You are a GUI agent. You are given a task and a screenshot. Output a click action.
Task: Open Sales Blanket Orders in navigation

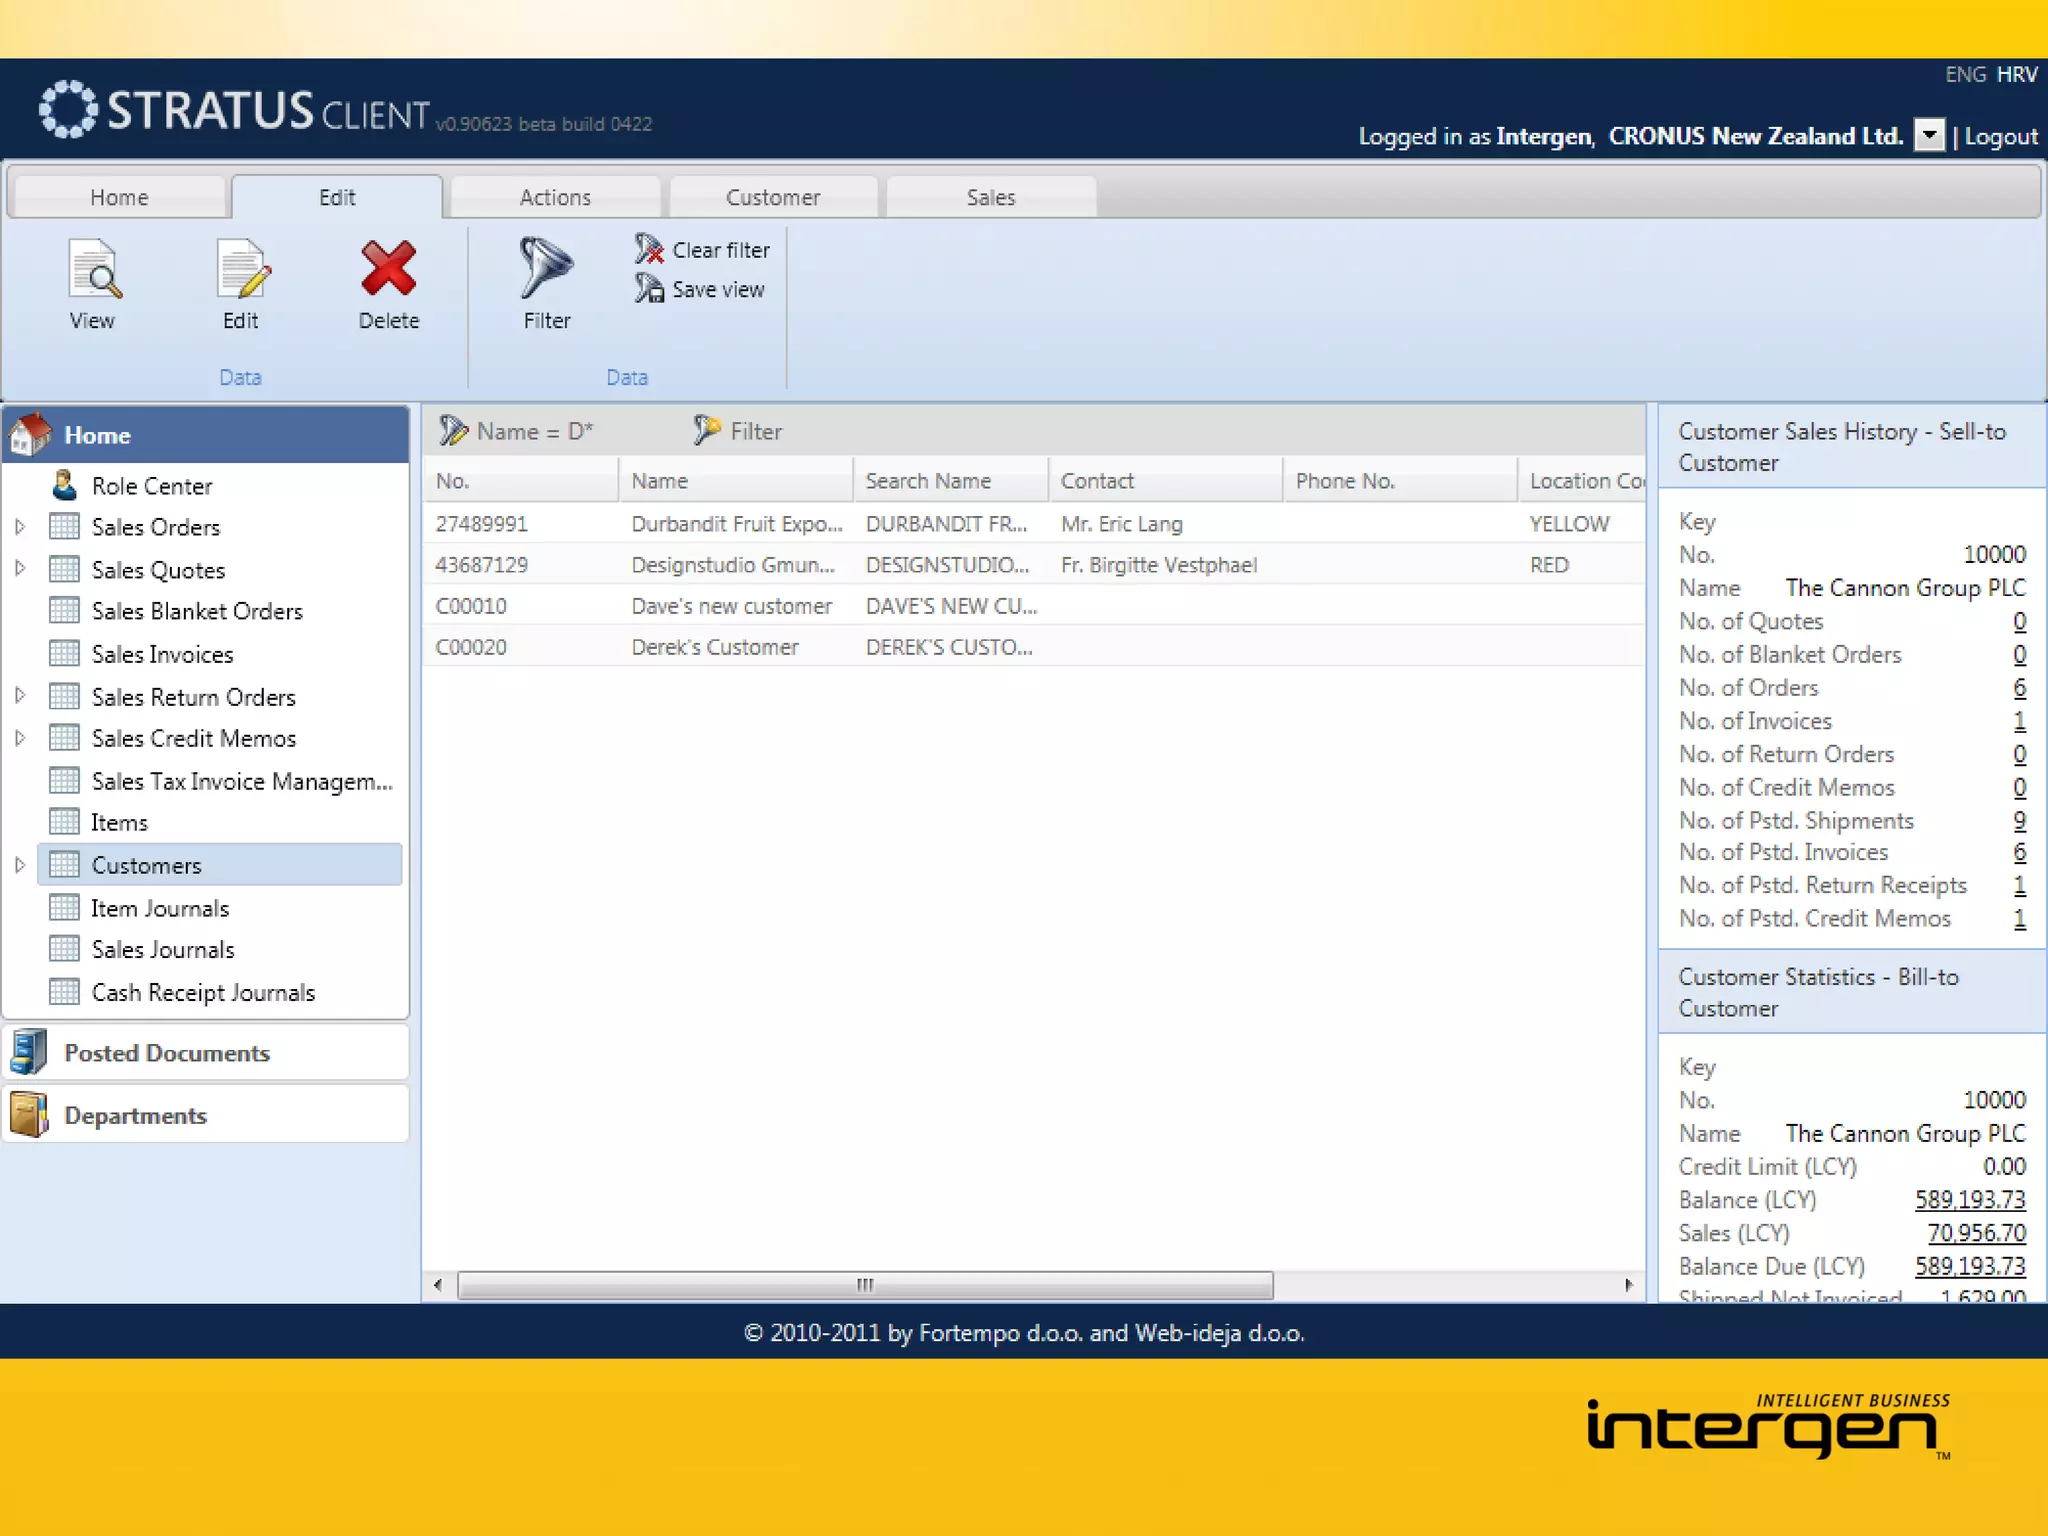click(x=197, y=611)
